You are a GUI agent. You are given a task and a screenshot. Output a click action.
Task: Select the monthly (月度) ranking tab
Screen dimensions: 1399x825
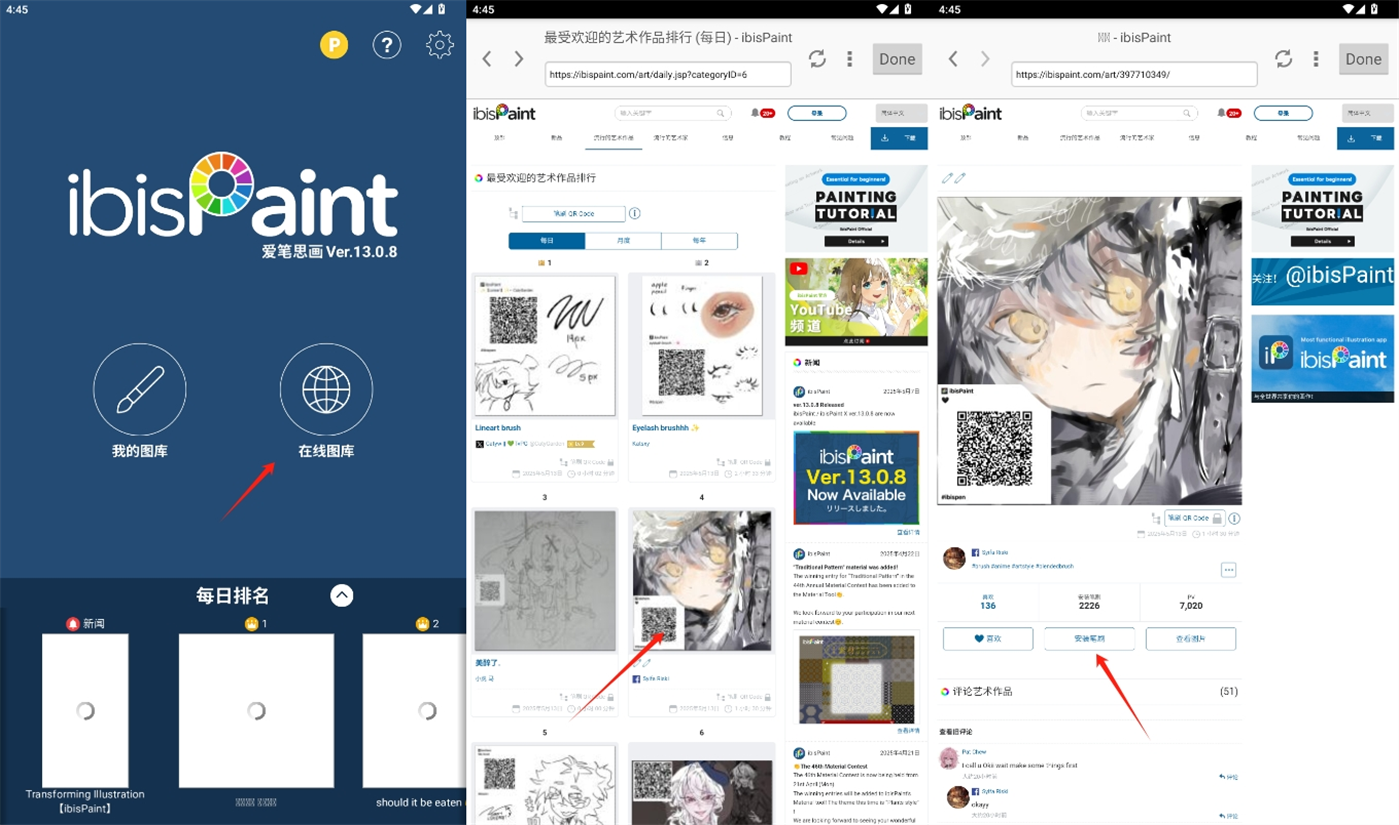coord(623,241)
